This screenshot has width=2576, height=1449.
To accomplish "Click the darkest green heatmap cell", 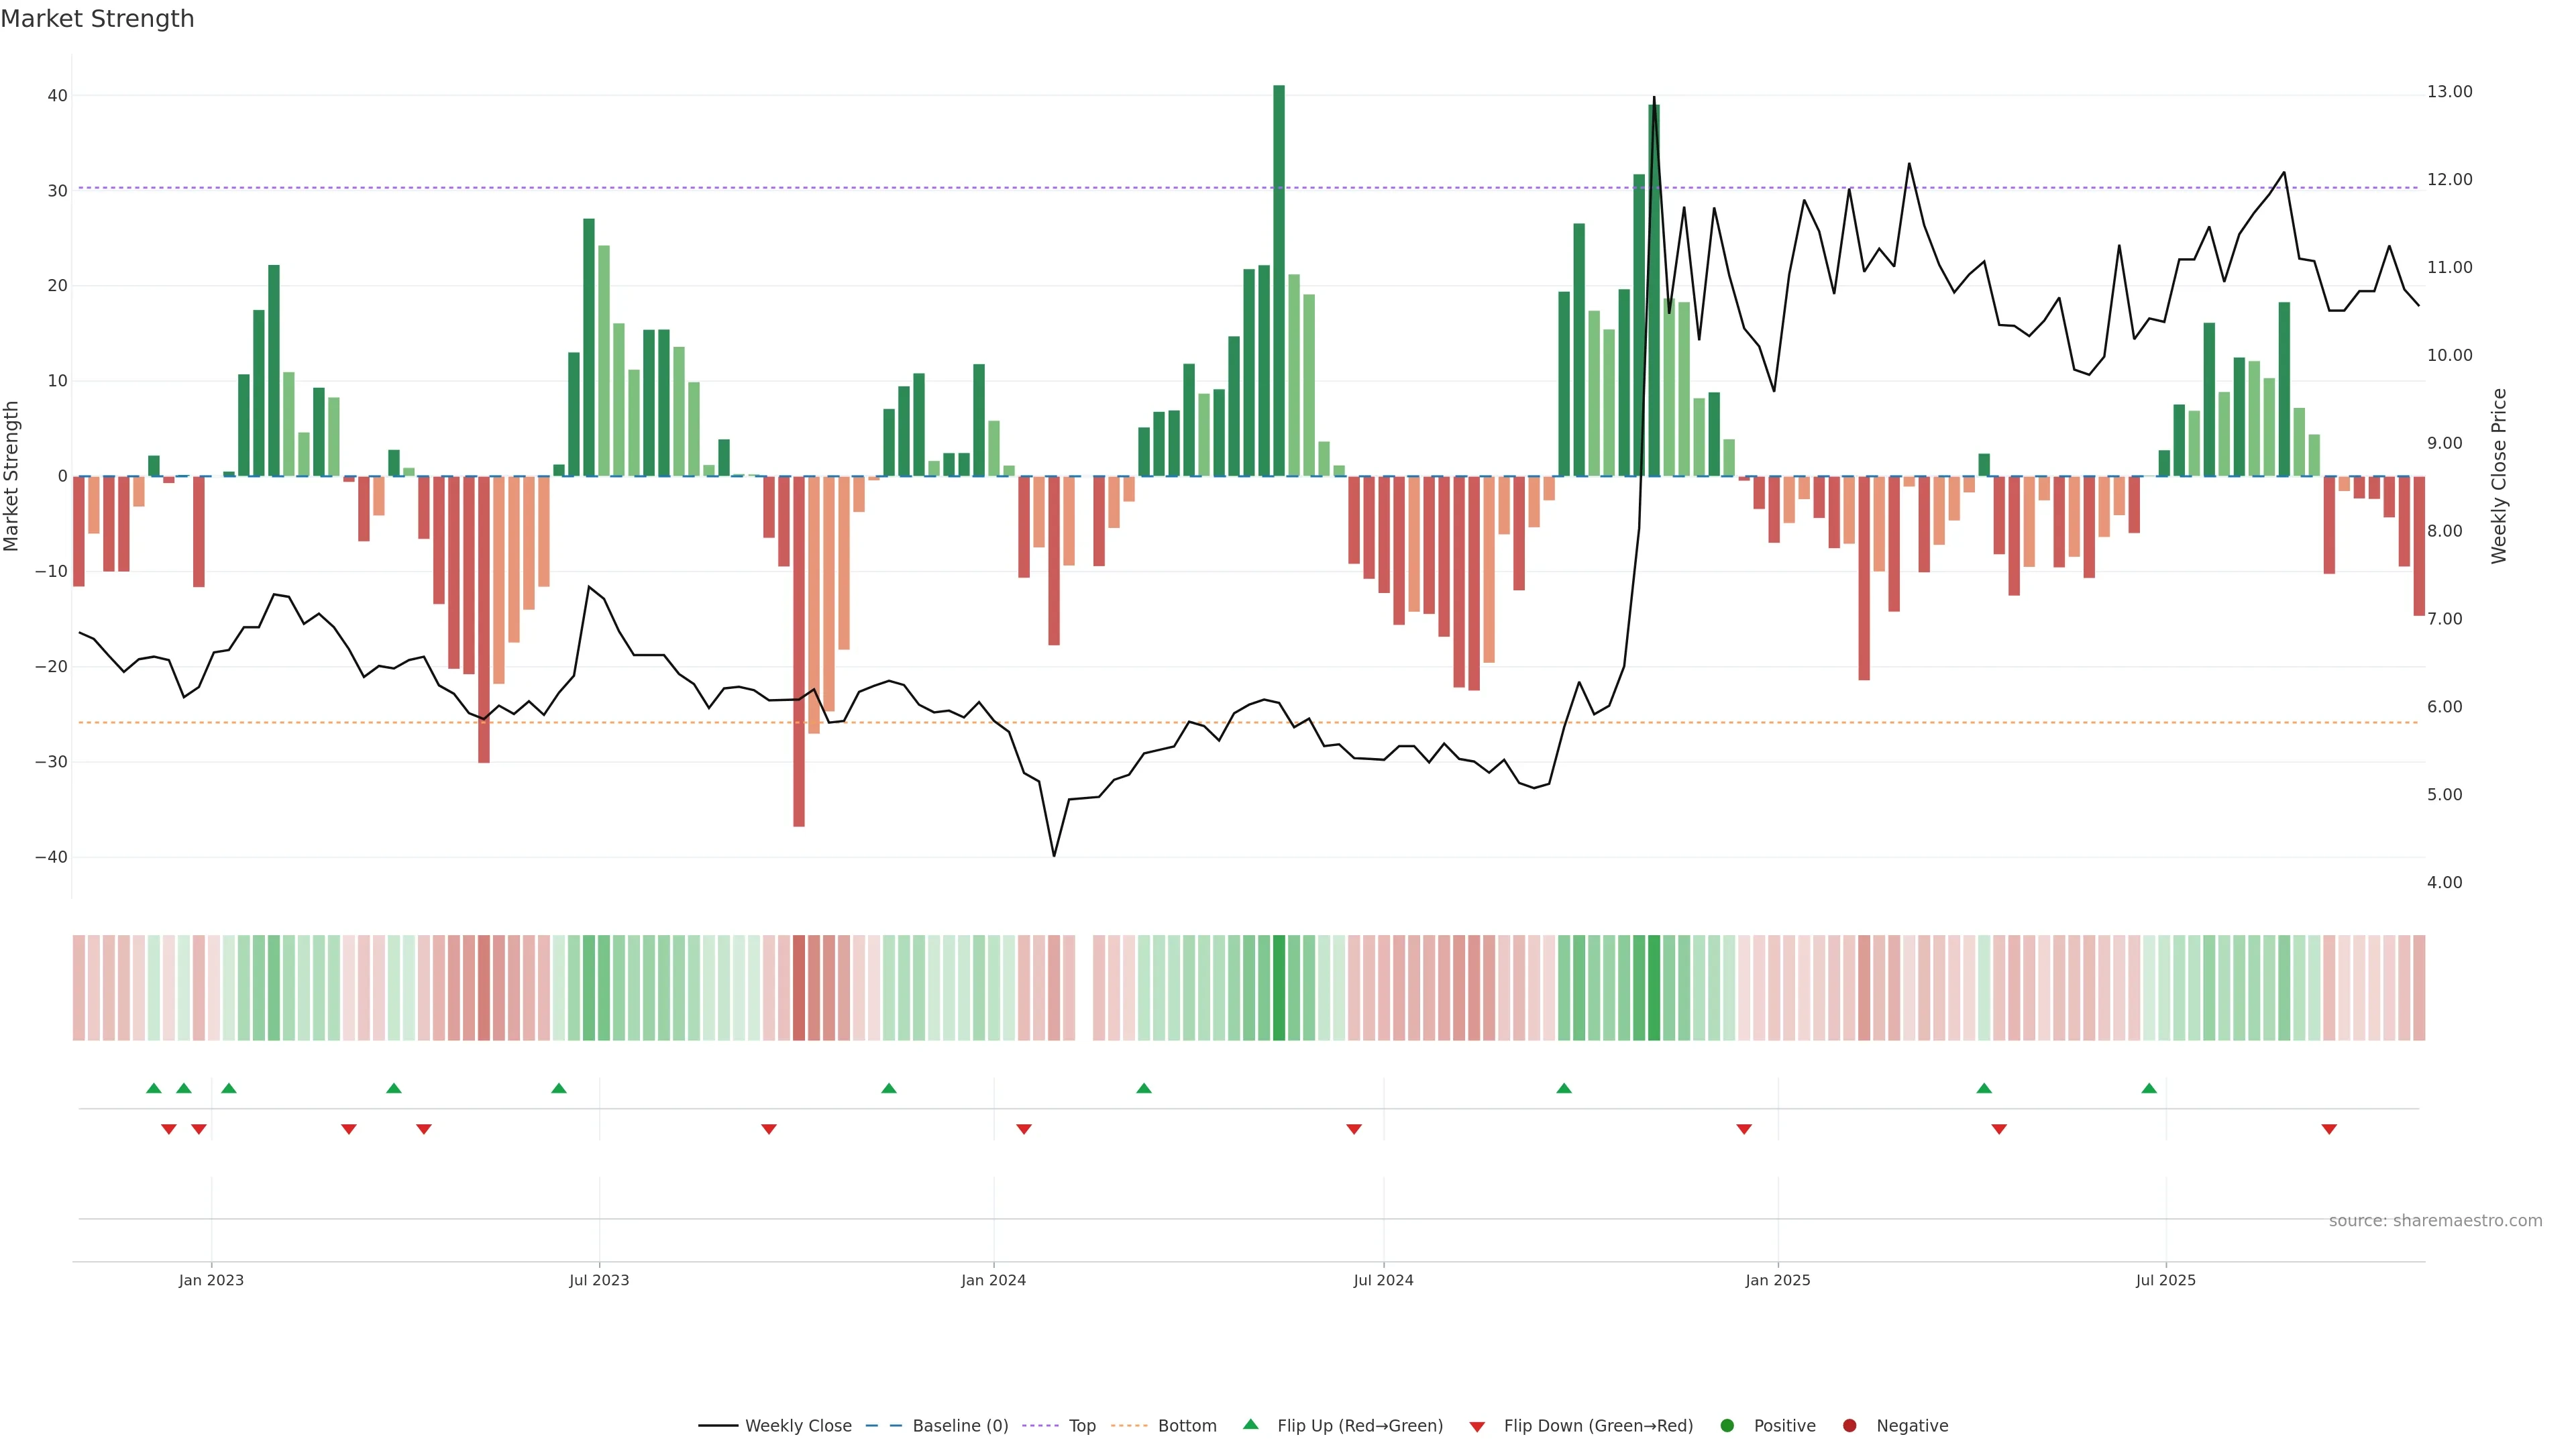I will point(1279,987).
